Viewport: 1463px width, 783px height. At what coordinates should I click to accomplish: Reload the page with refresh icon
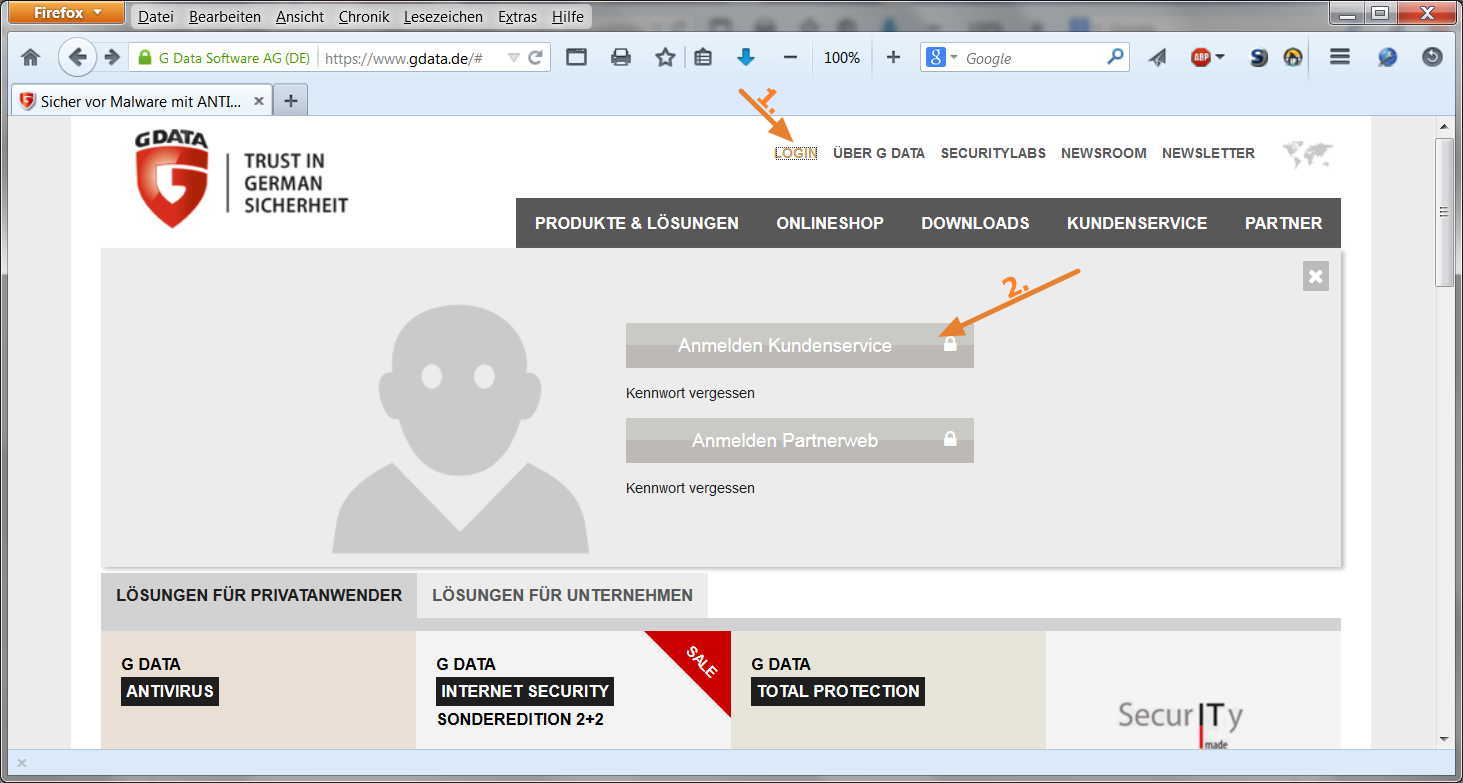535,58
